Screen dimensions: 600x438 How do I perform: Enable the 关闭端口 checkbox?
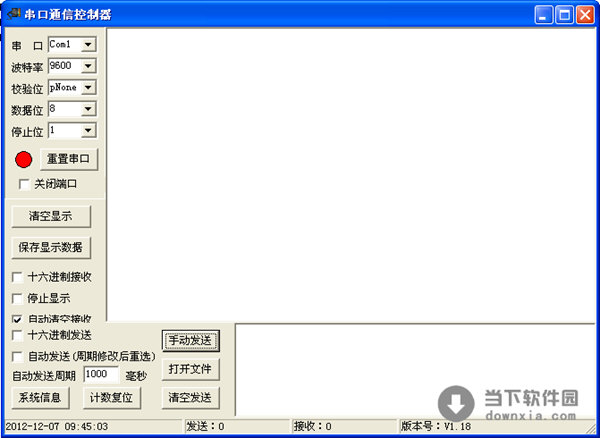tap(25, 184)
